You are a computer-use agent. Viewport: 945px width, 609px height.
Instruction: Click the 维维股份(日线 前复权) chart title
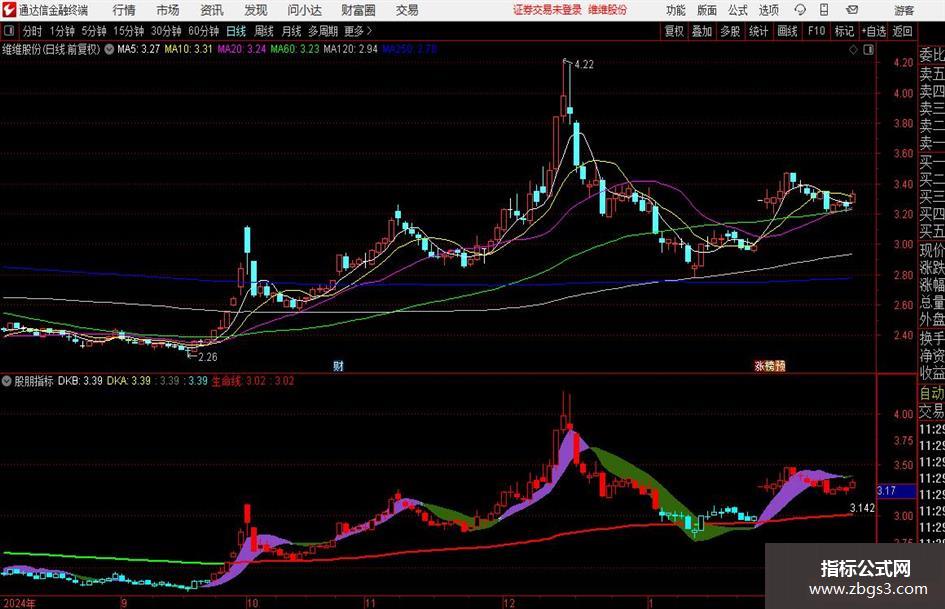tap(51, 49)
